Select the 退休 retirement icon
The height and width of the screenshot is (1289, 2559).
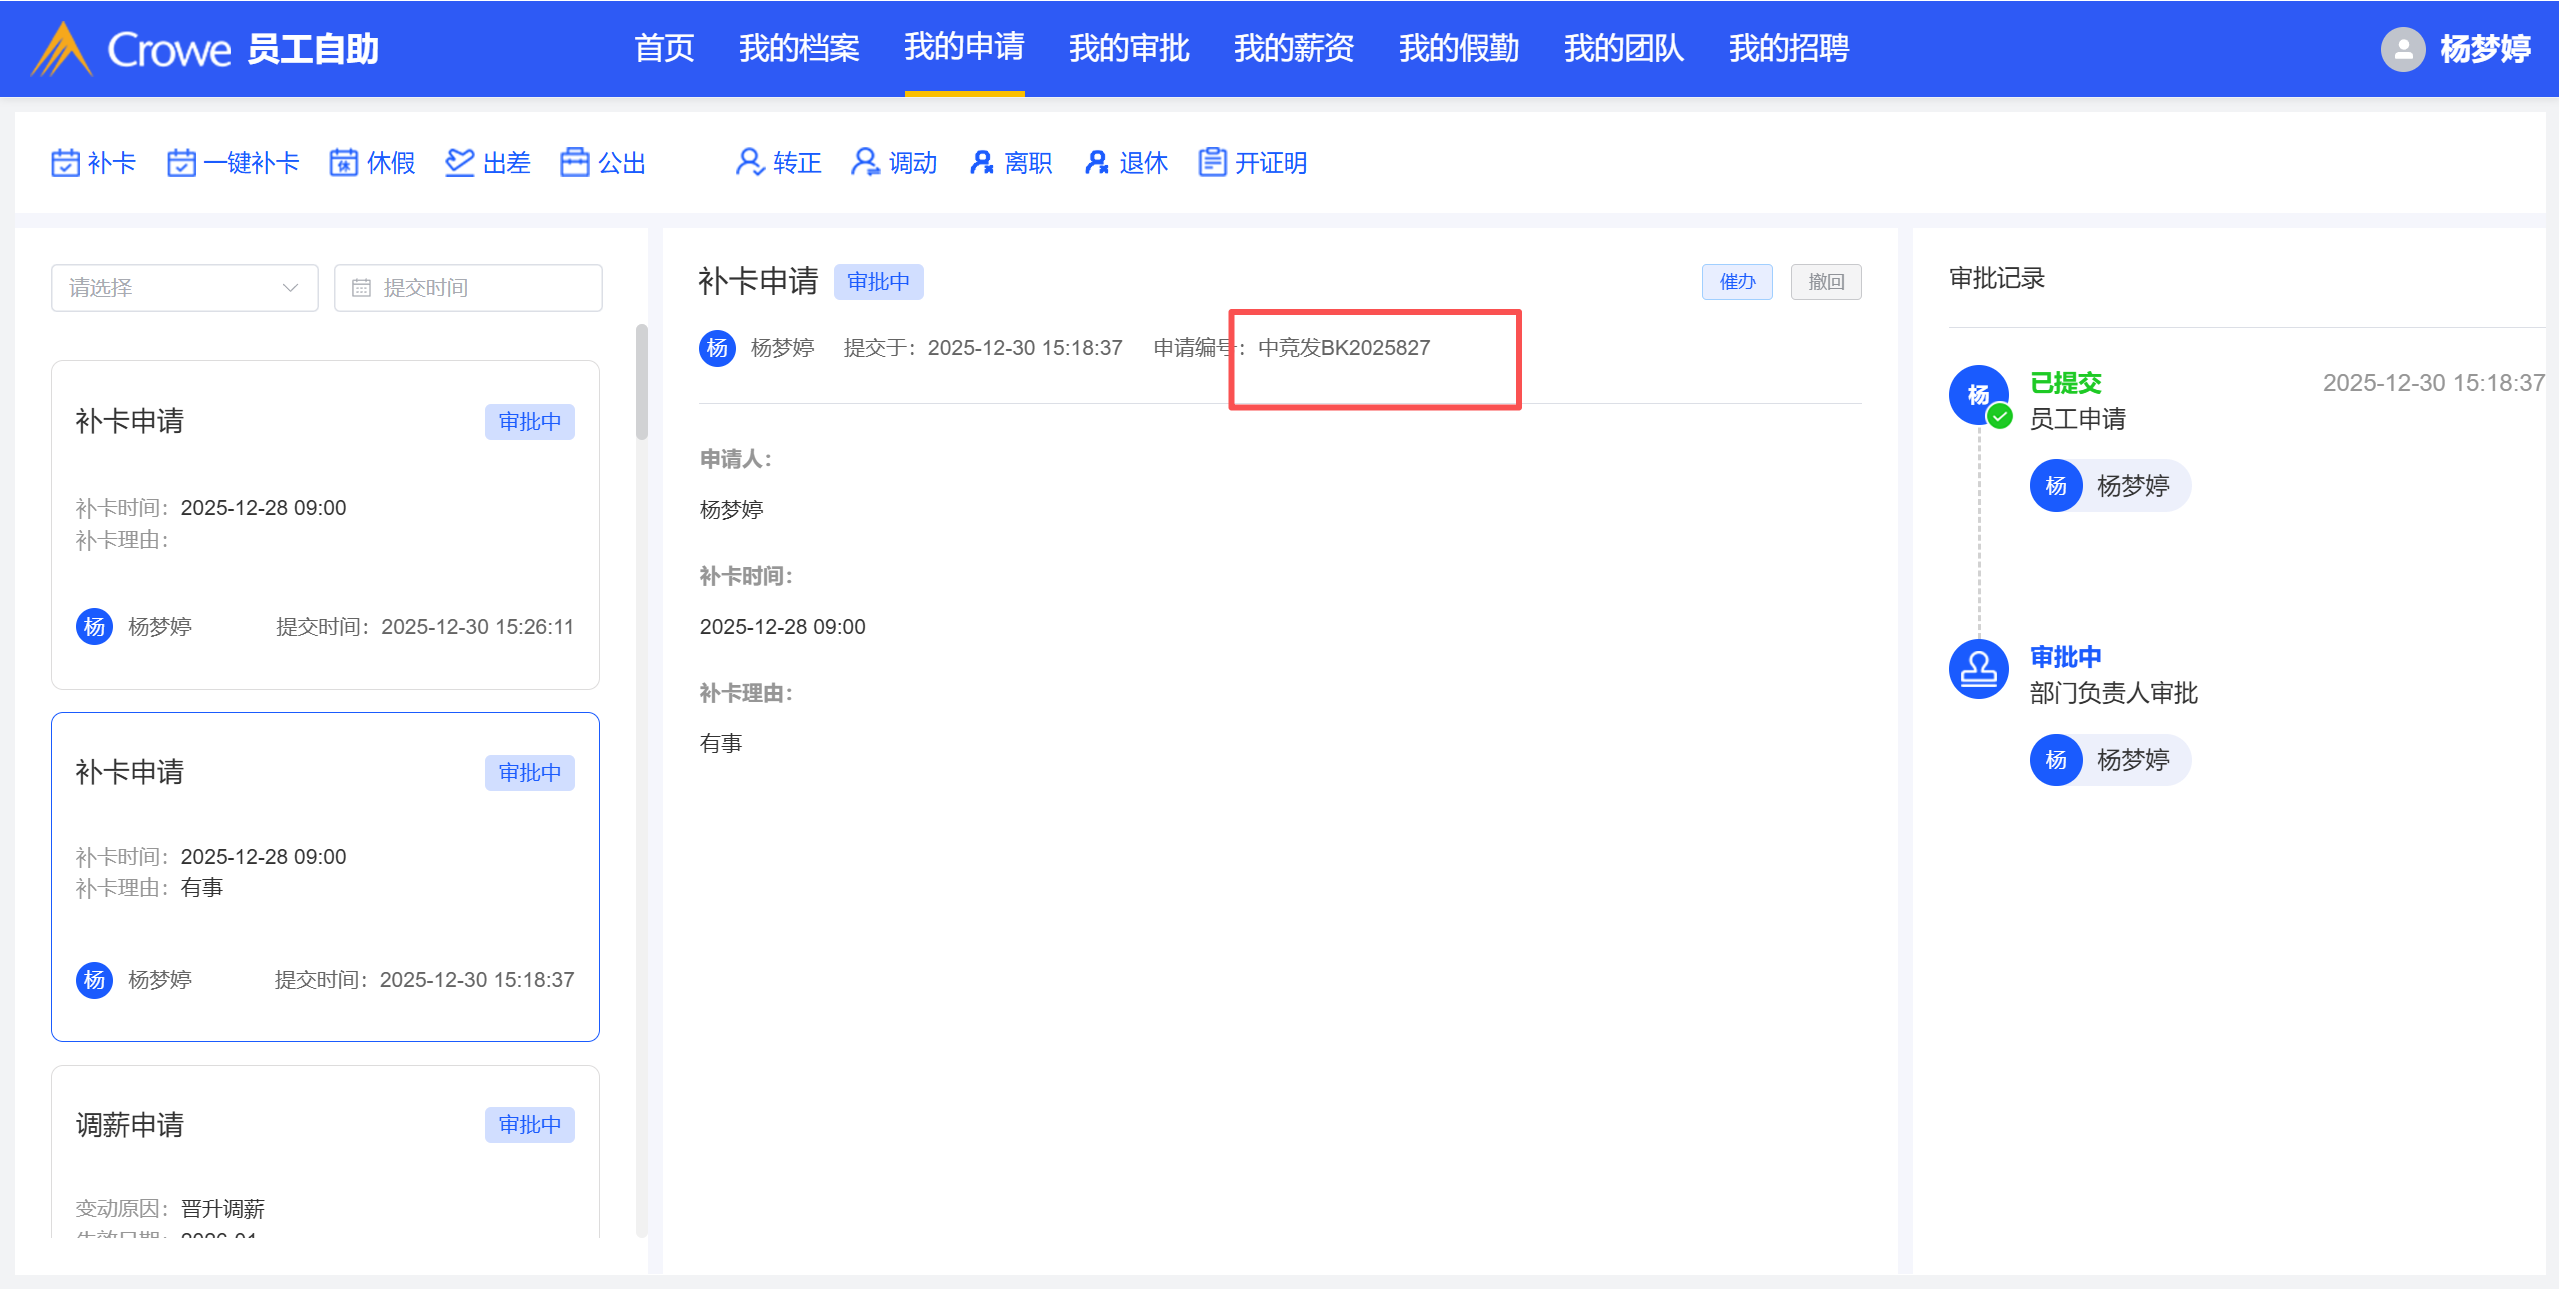point(1097,163)
